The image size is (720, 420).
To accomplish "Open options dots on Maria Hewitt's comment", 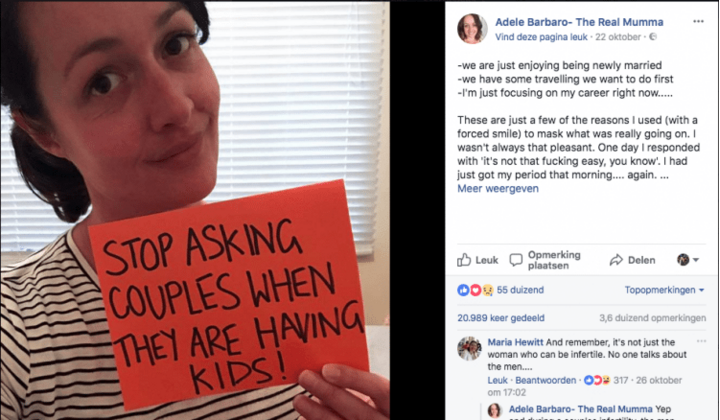I will pyautogui.click(x=701, y=341).
